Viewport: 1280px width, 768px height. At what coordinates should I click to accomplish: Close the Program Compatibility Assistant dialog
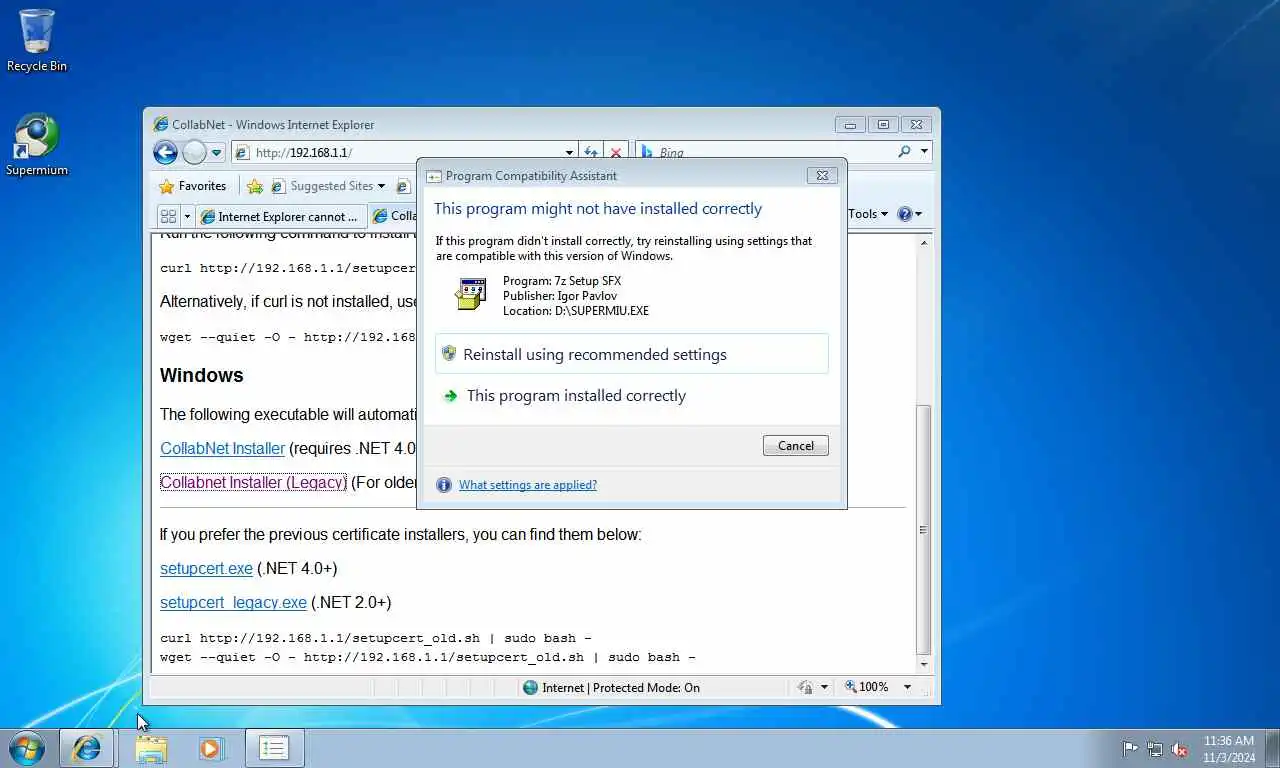click(x=822, y=175)
